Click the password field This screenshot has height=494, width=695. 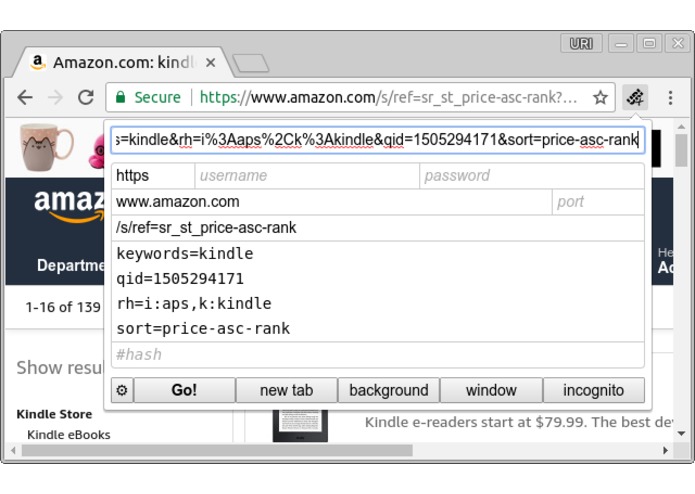point(531,175)
